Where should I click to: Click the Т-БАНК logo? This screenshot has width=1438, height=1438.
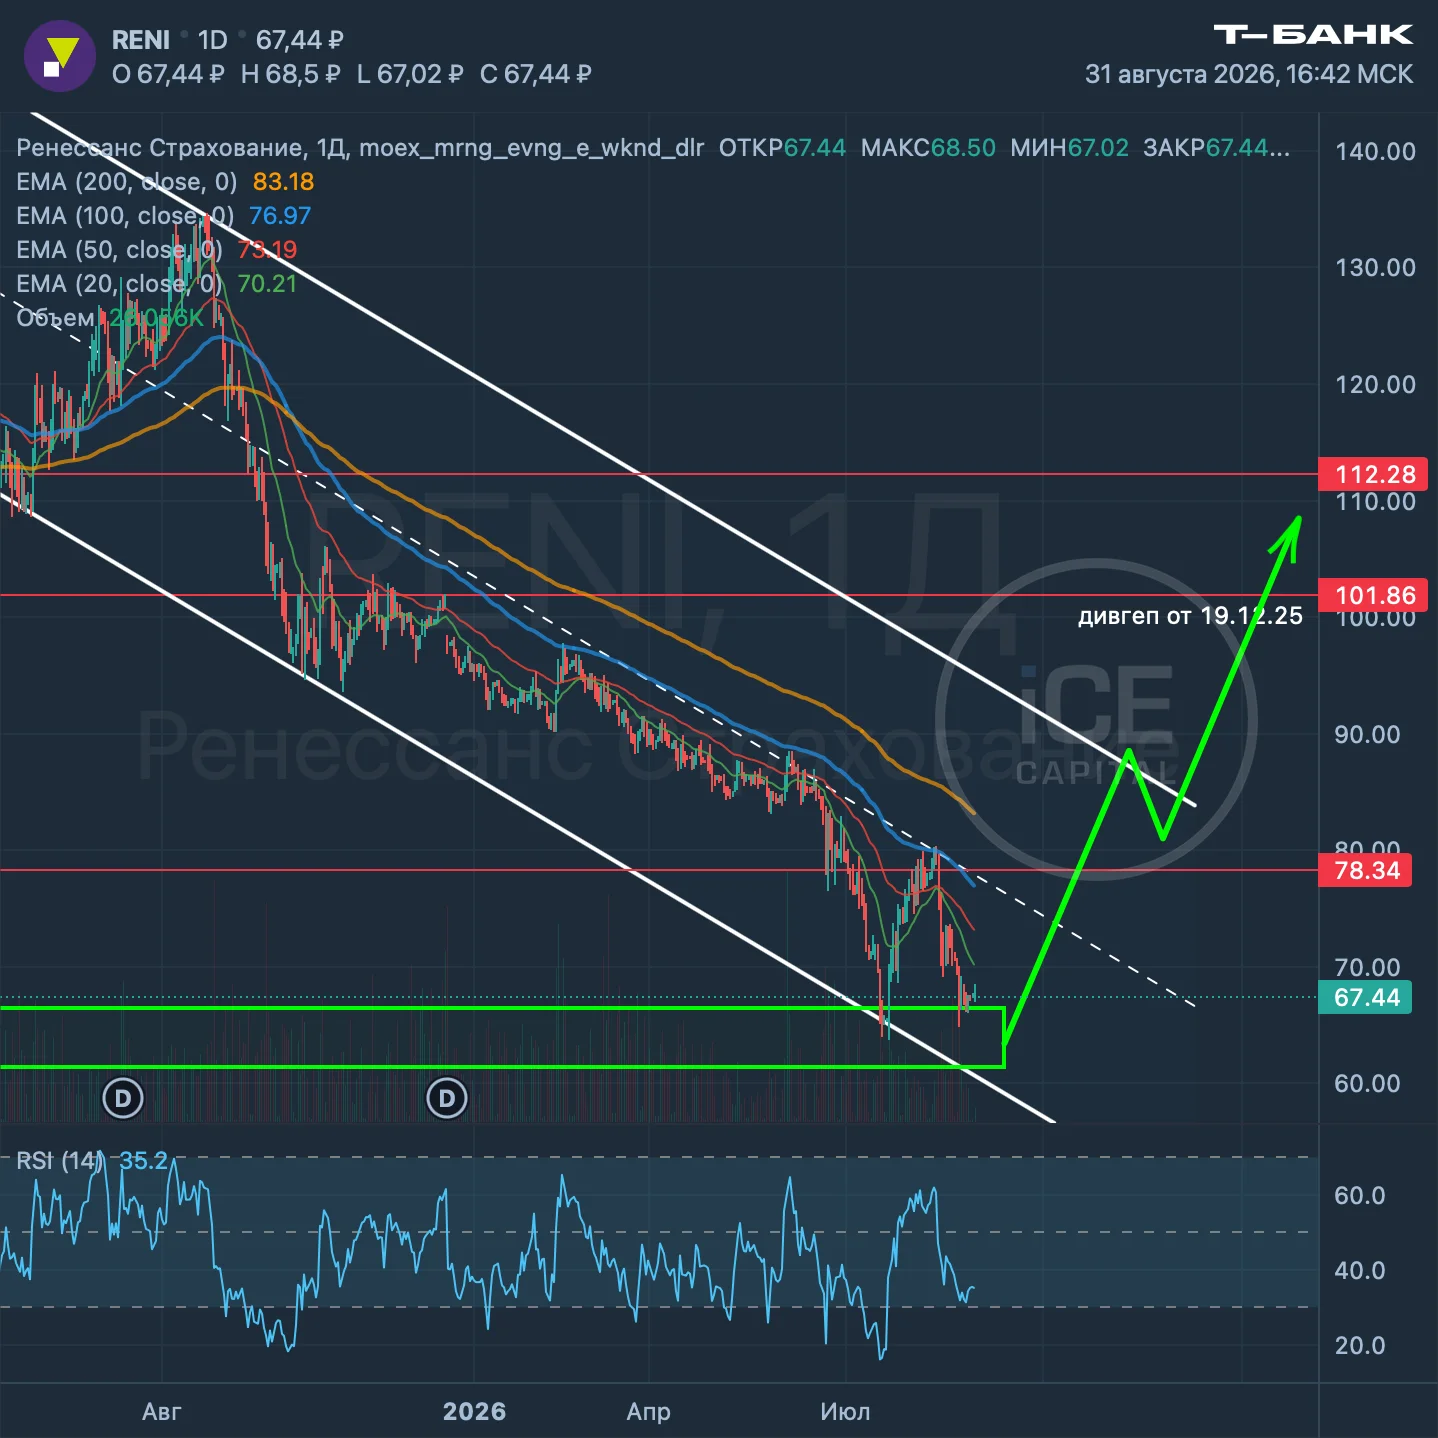[1313, 35]
